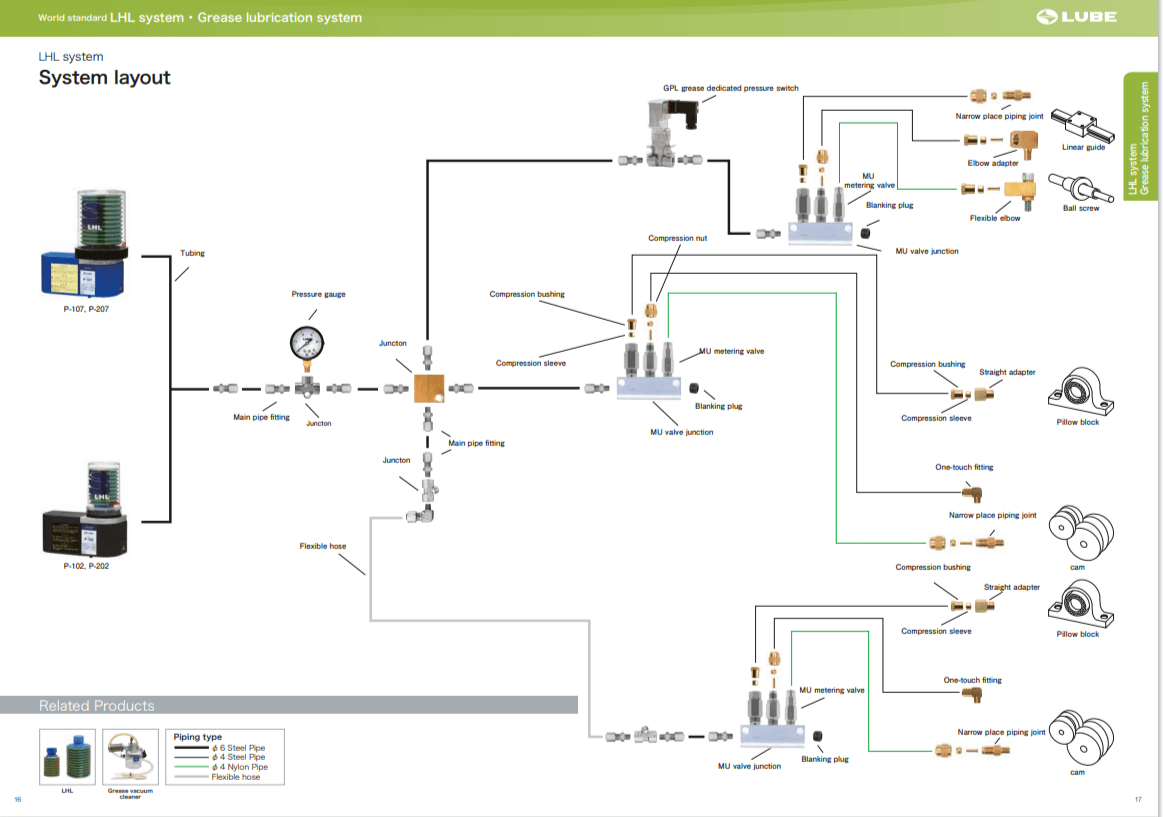Open the LHL grease cartridge thumbnail
The image size is (1163, 817).
[67, 756]
